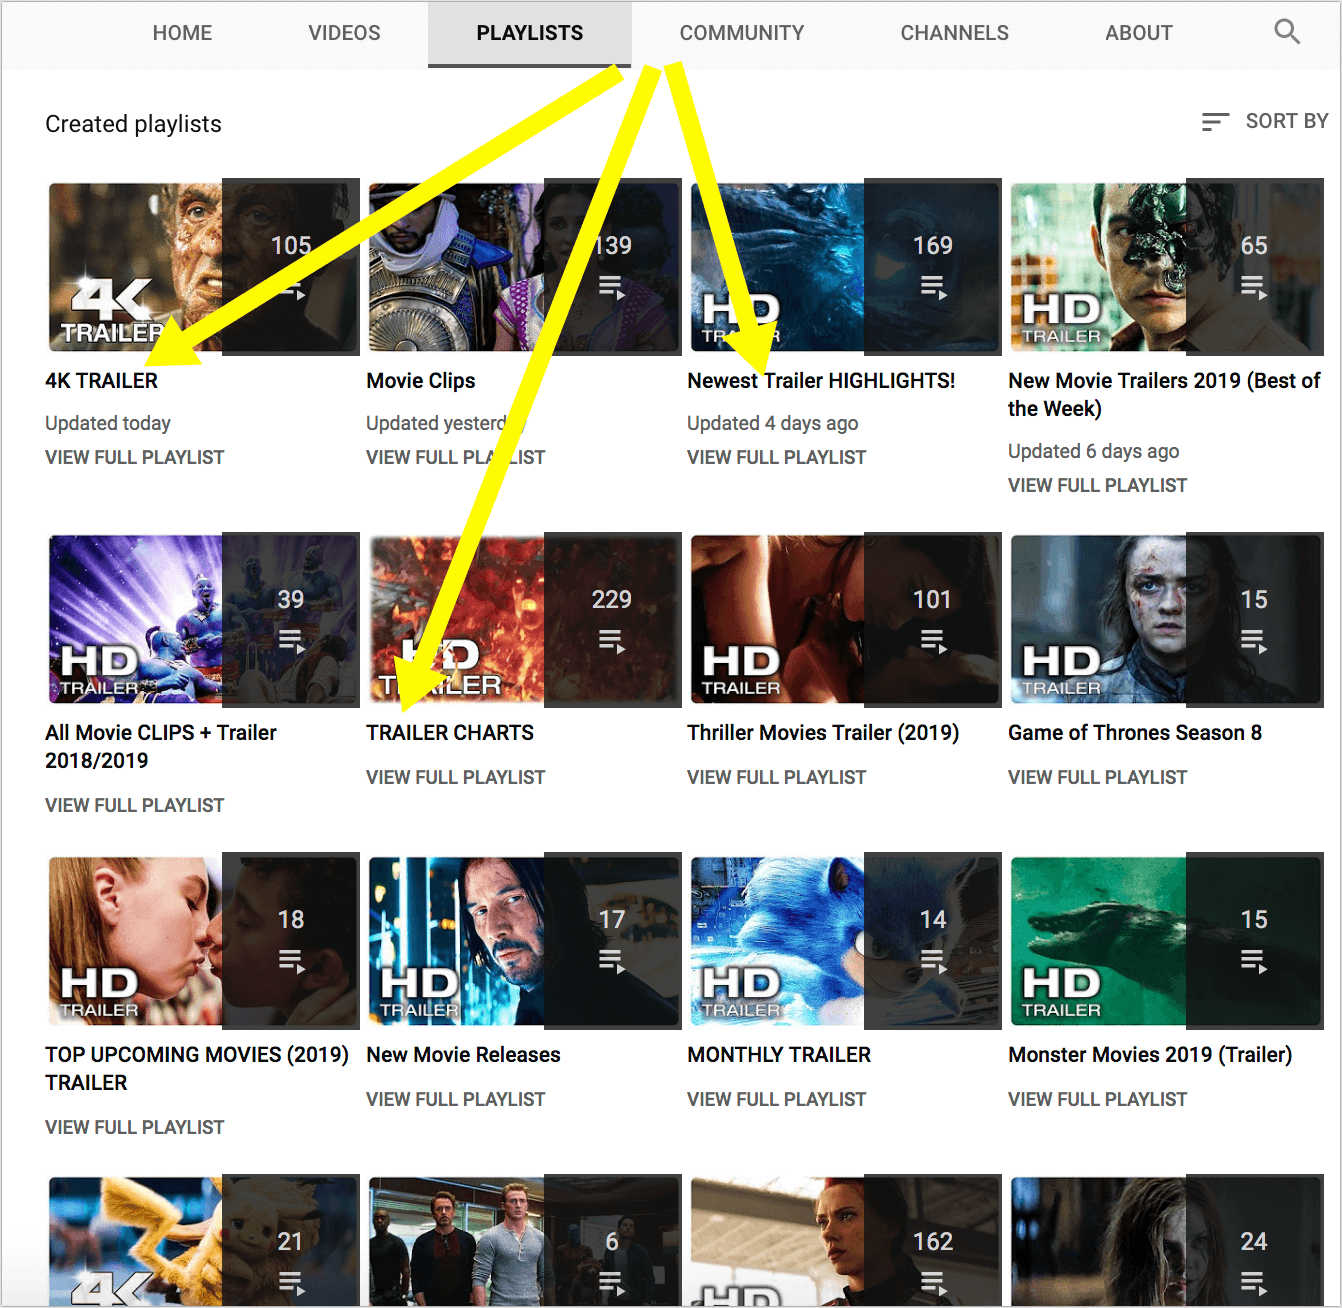Go to the Community tab

pos(742,33)
